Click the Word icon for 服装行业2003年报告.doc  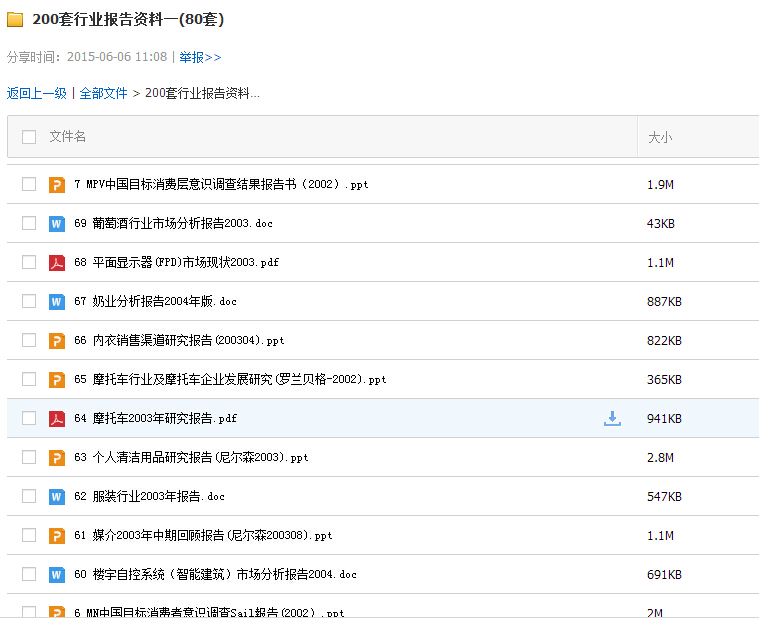coord(57,496)
